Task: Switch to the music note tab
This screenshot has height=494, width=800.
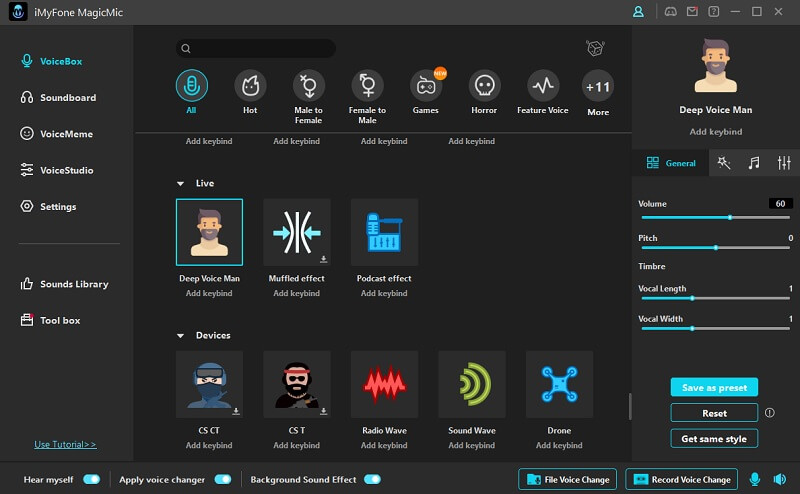Action: 754,163
